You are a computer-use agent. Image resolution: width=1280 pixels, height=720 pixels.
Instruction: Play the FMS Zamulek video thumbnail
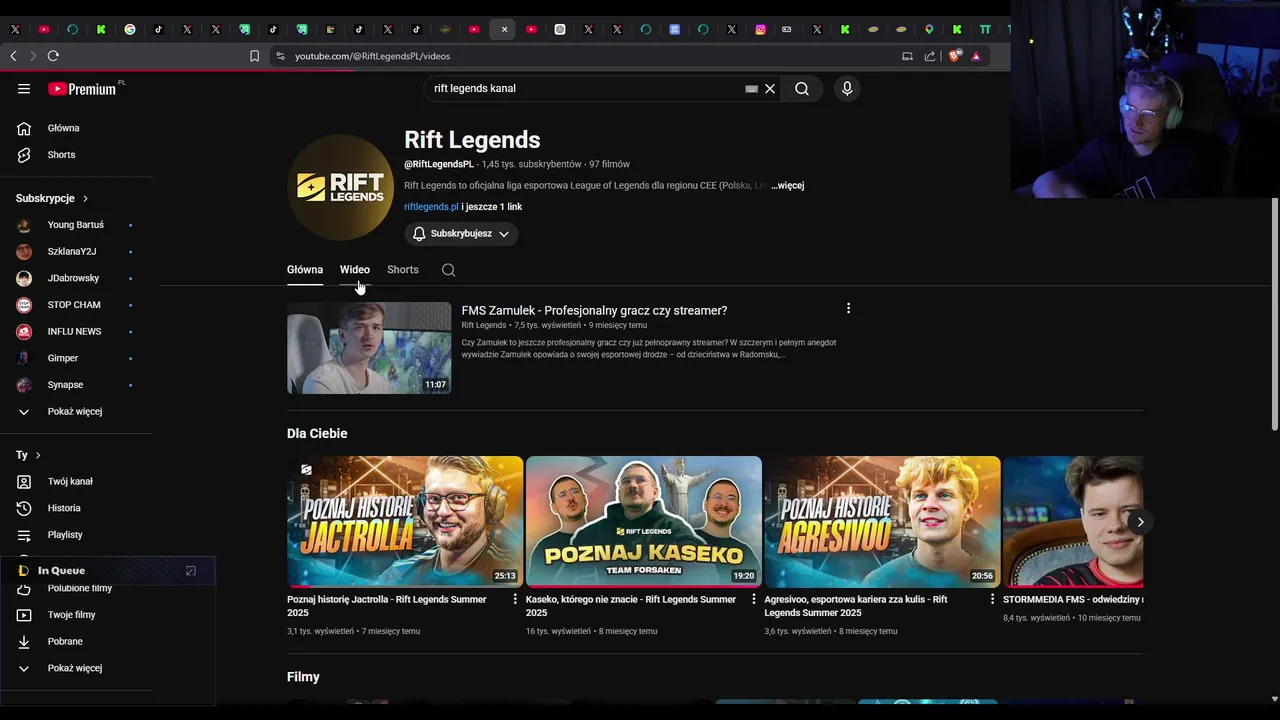pos(369,348)
